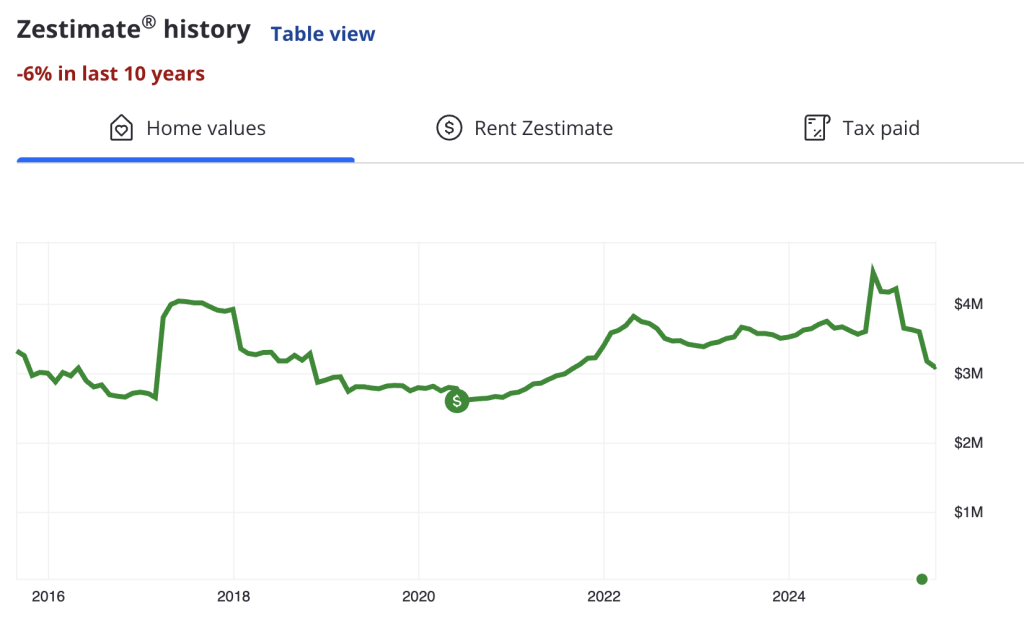1024x633 pixels.
Task: Click the small green dot at chart bottom-right
Action: coord(922,579)
